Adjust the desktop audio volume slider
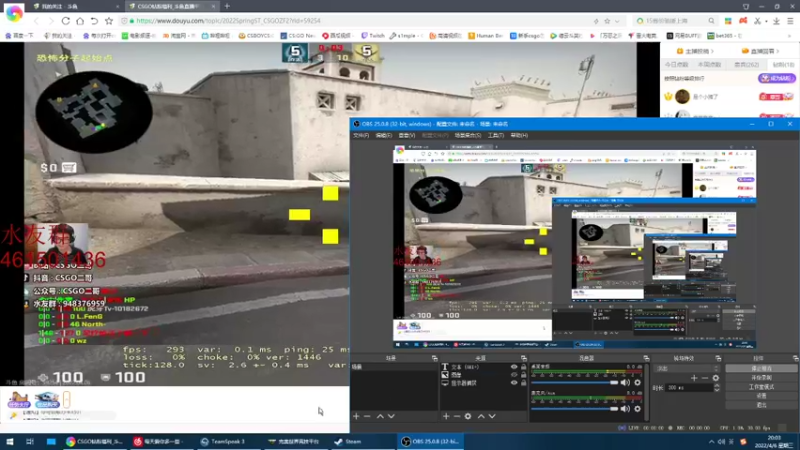The height and width of the screenshot is (450, 800). click(574, 382)
